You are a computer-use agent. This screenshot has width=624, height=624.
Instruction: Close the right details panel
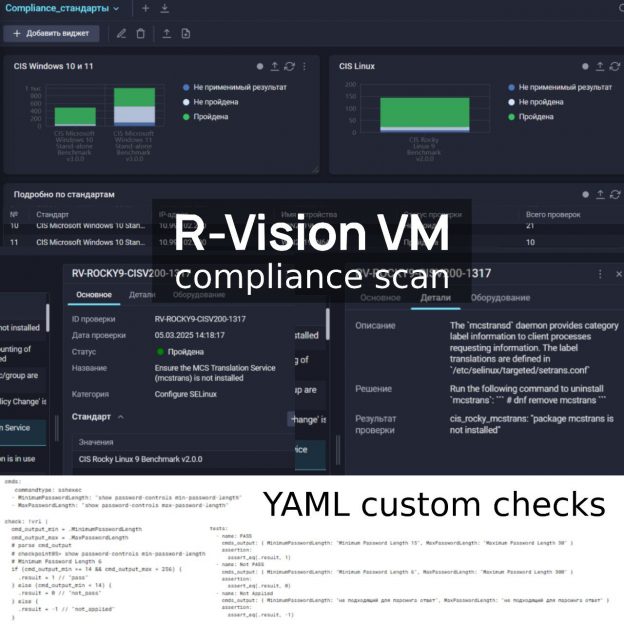pos(618,274)
